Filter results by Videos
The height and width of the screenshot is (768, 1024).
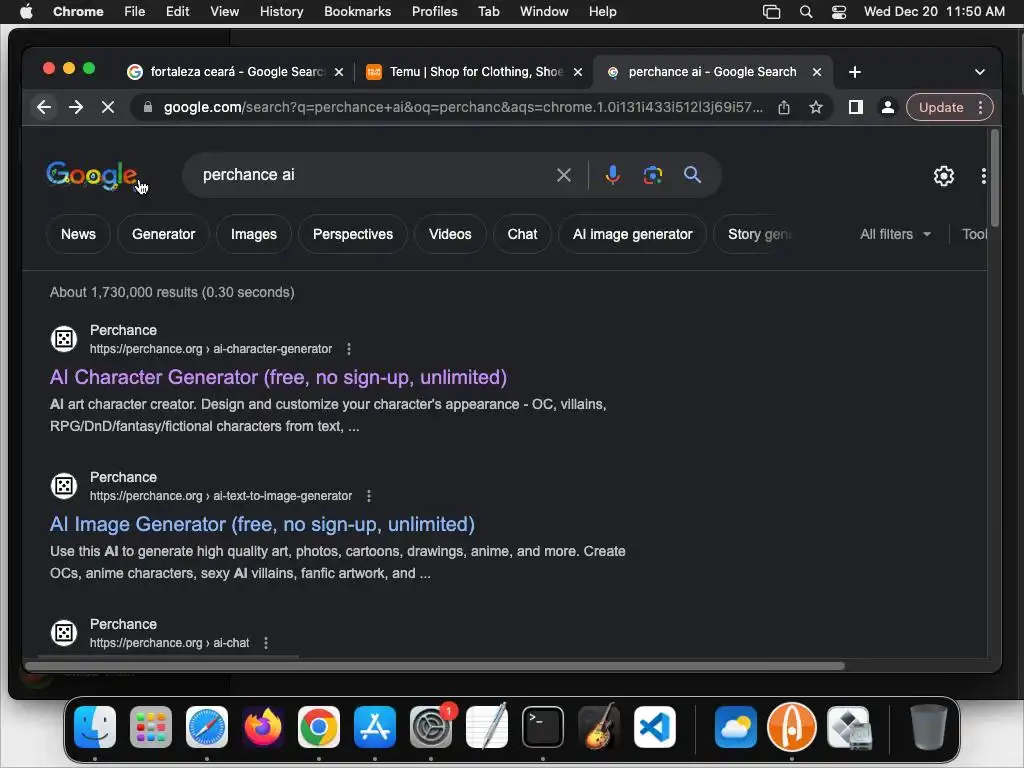[x=450, y=234]
